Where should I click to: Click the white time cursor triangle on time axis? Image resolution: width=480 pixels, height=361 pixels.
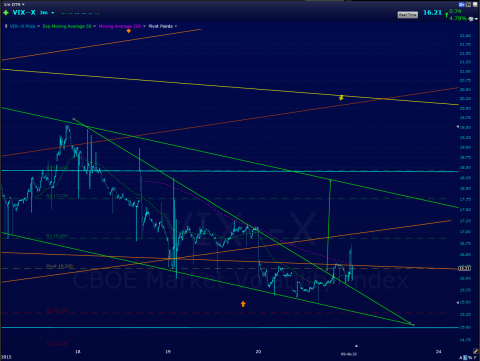[x=356, y=346]
